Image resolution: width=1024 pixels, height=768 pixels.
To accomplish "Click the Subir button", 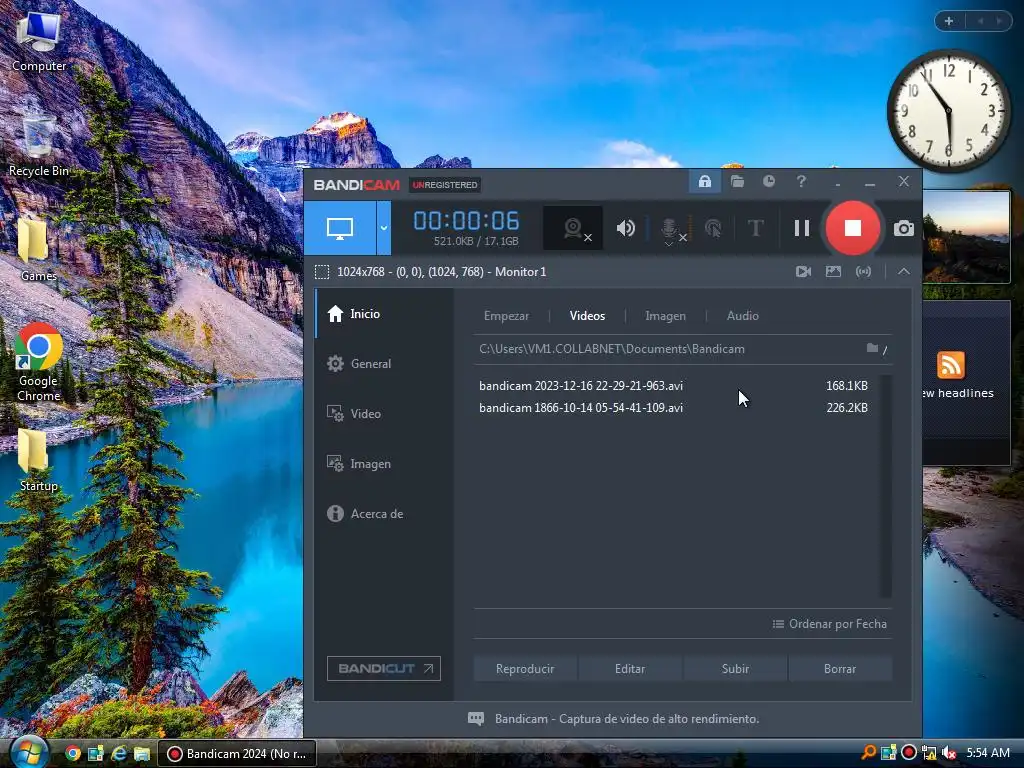I will (x=735, y=669).
